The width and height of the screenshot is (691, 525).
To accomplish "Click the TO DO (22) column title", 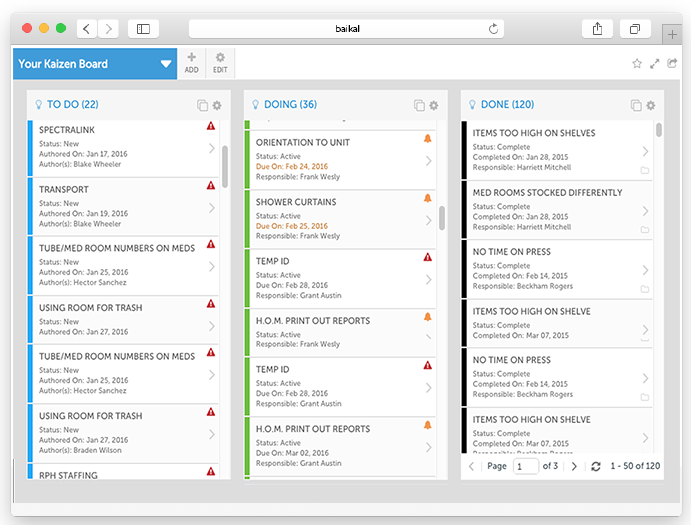I will (73, 104).
